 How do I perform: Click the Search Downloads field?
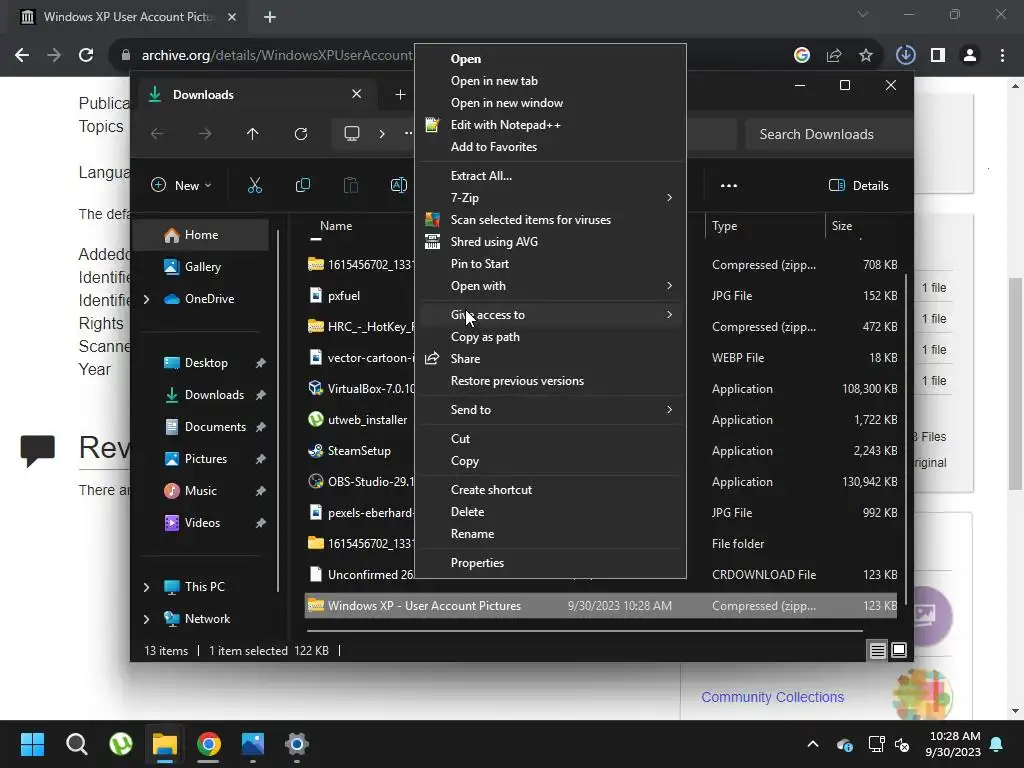[829, 135]
